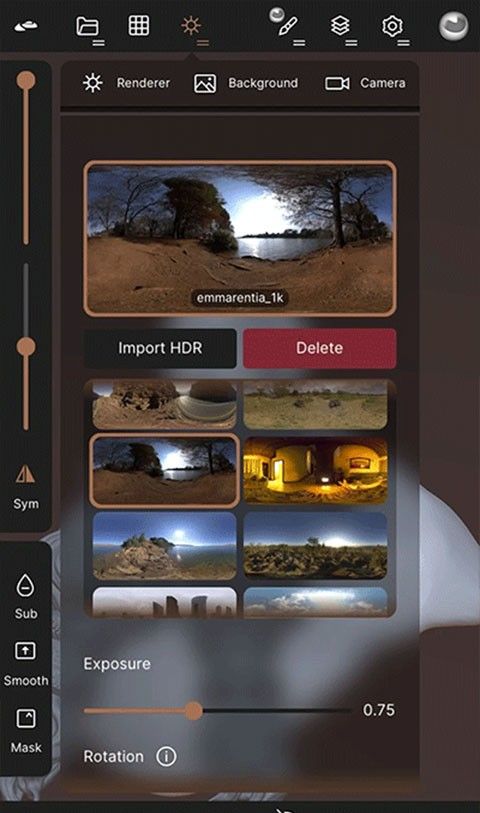
Task: Open the layers stack icon
Action: [340, 26]
